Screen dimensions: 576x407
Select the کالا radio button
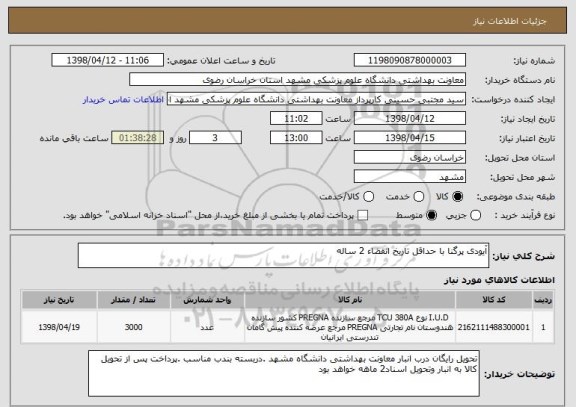458,197
